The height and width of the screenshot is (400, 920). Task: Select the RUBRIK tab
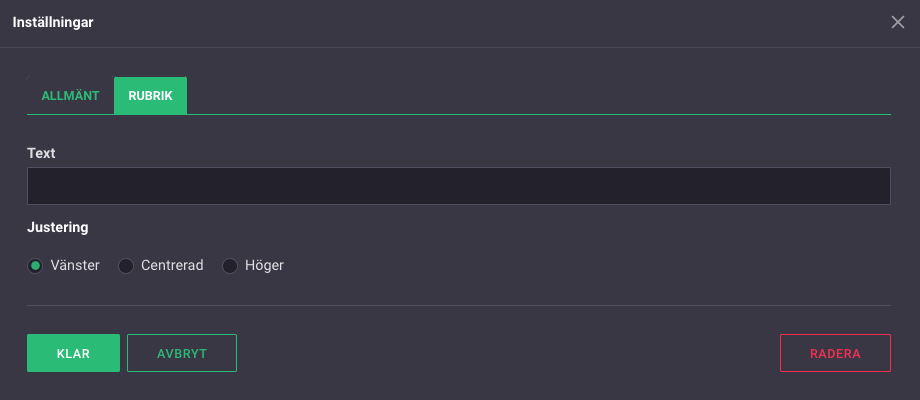click(x=150, y=96)
